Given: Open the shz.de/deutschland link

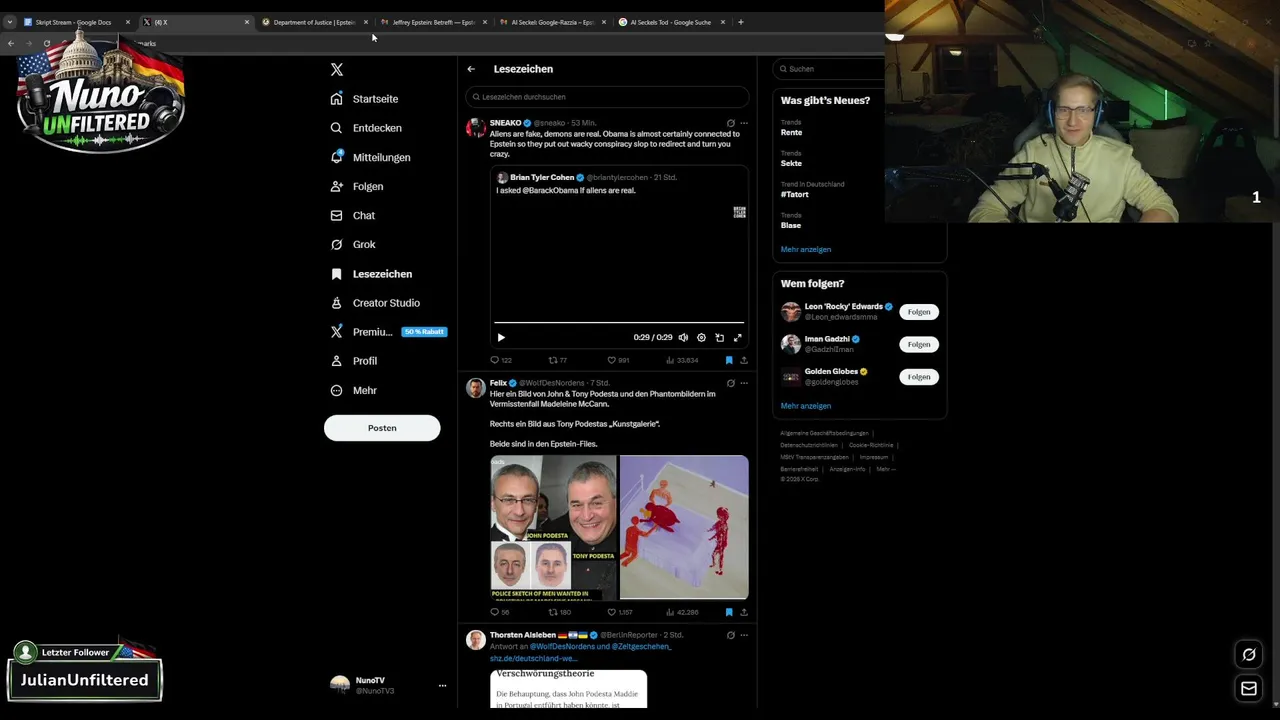Looking at the screenshot, I should click(x=534, y=659).
